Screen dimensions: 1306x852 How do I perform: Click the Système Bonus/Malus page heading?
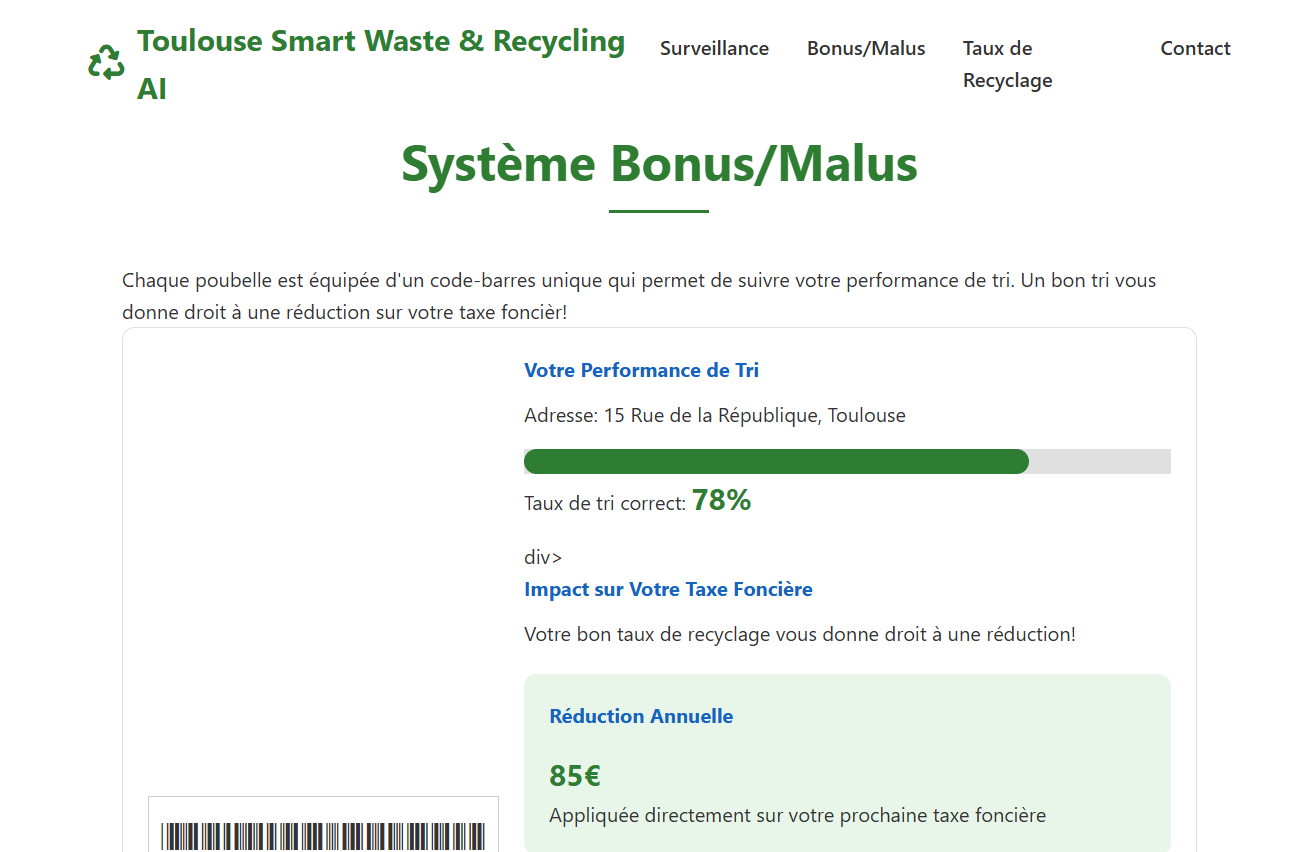pyautogui.click(x=659, y=164)
